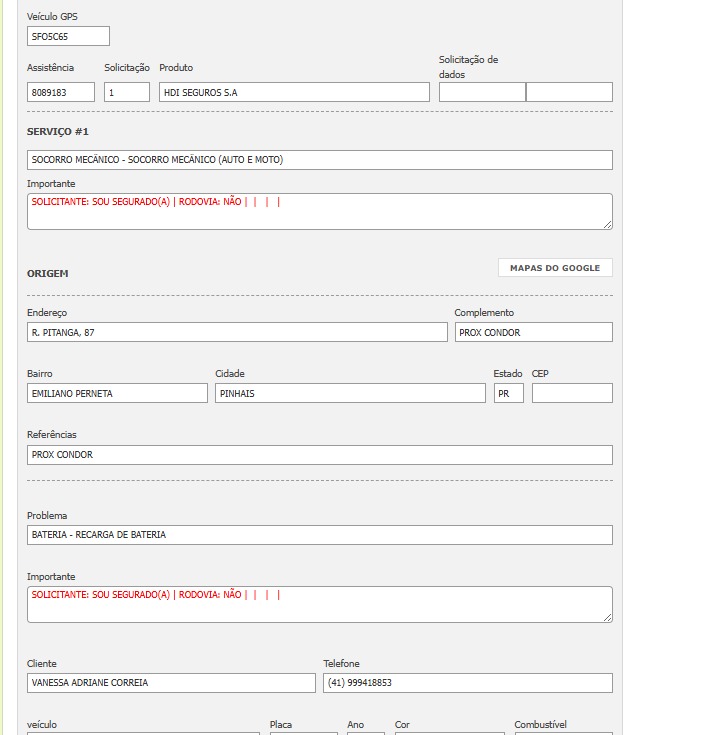Screen dimensions: 722x735
Task: Click the Solicitação field with value 1
Action: pyautogui.click(x=127, y=92)
